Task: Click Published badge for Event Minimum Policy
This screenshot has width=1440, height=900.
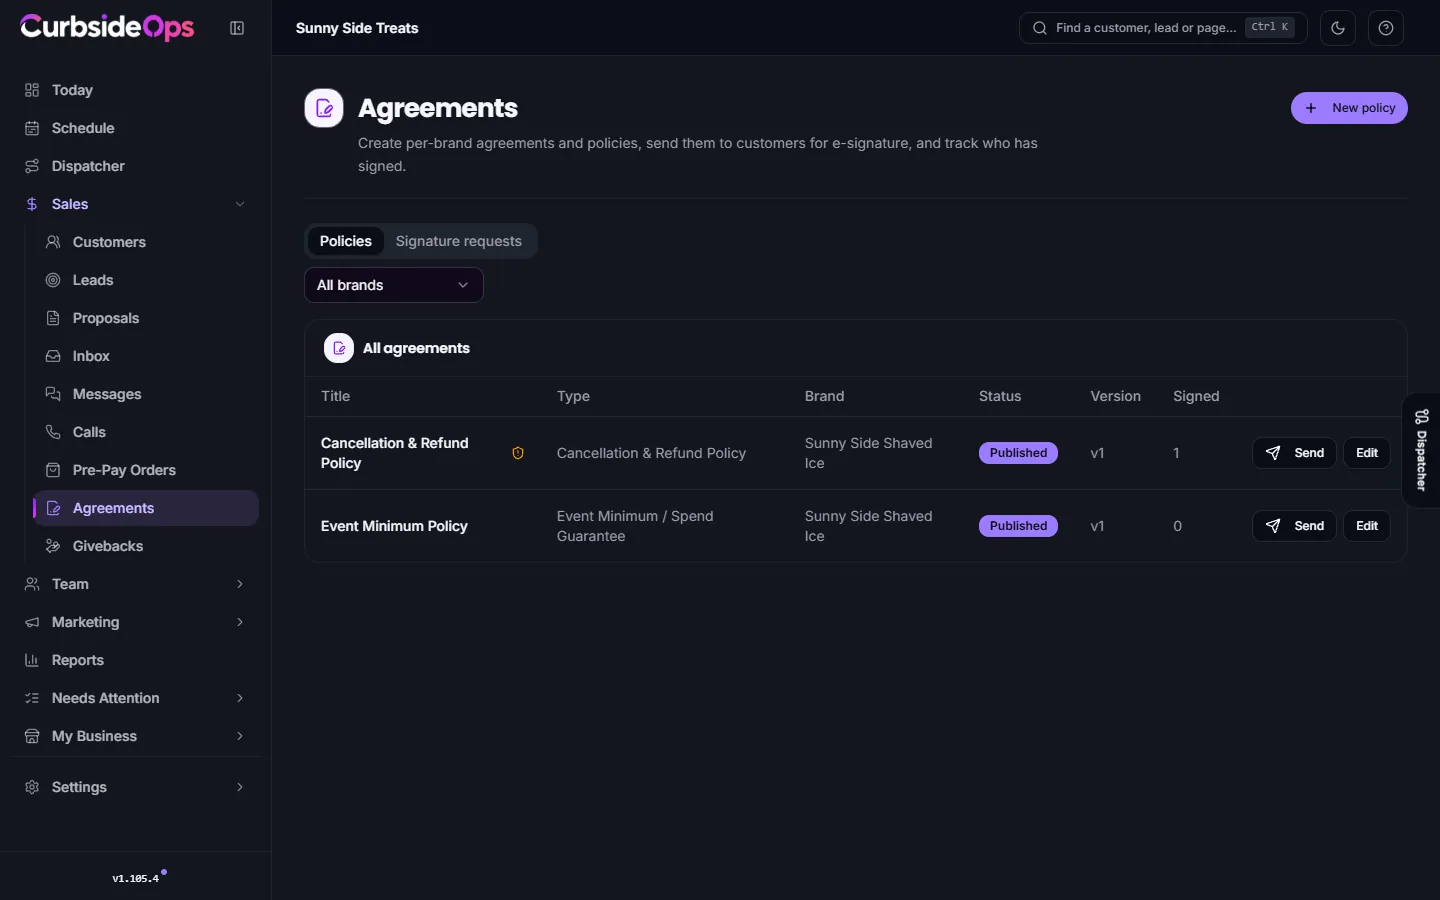Action: click(x=1018, y=526)
